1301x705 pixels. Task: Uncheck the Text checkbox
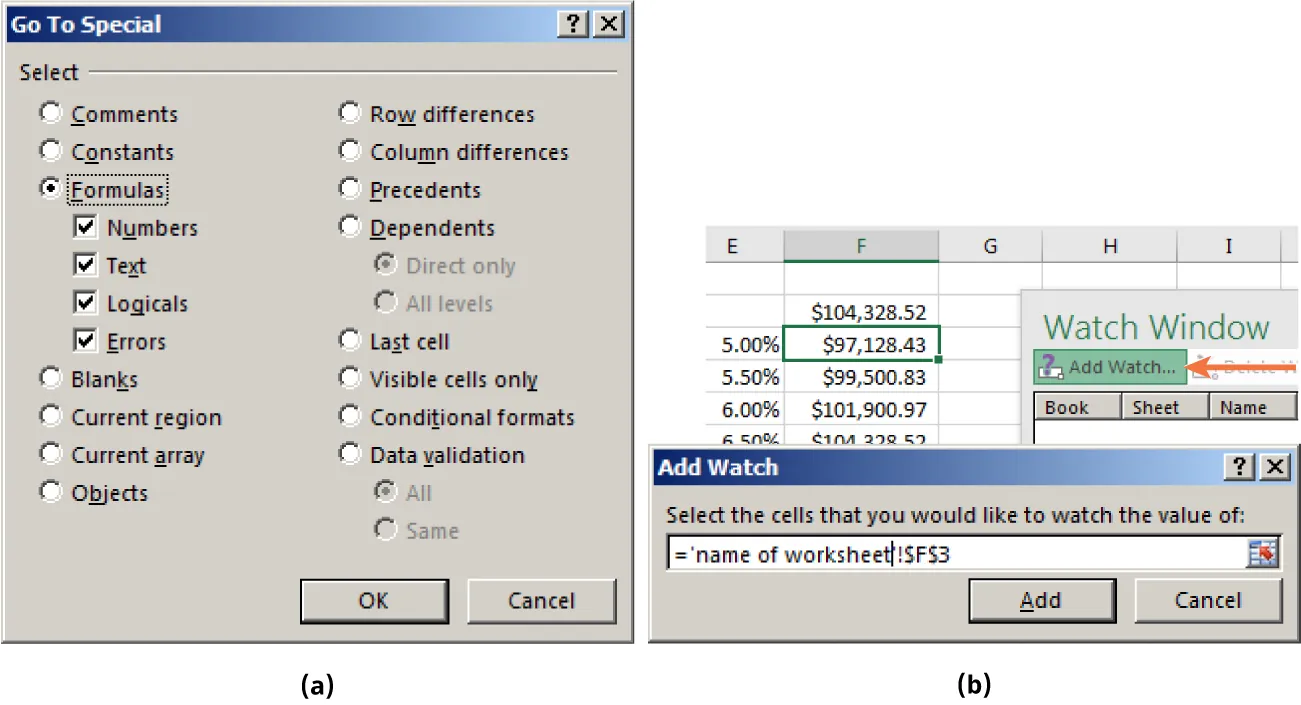[x=85, y=265]
